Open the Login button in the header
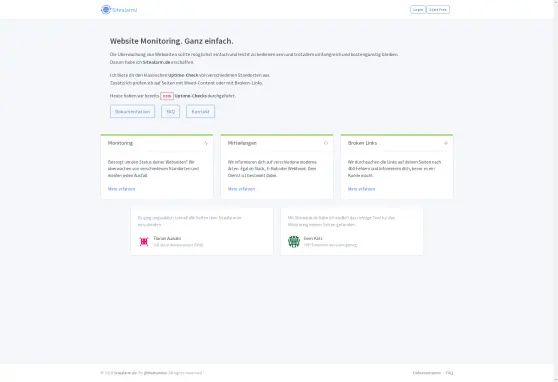The image size is (558, 382). [x=418, y=10]
